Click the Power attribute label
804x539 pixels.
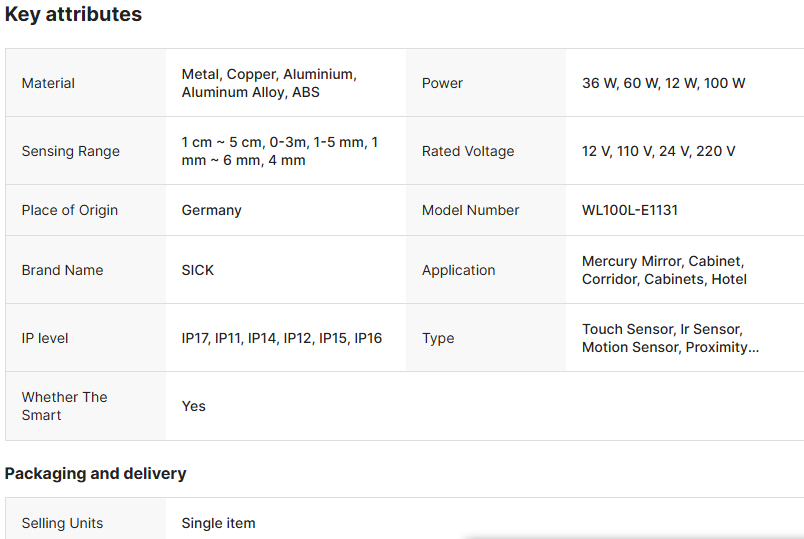(x=442, y=83)
